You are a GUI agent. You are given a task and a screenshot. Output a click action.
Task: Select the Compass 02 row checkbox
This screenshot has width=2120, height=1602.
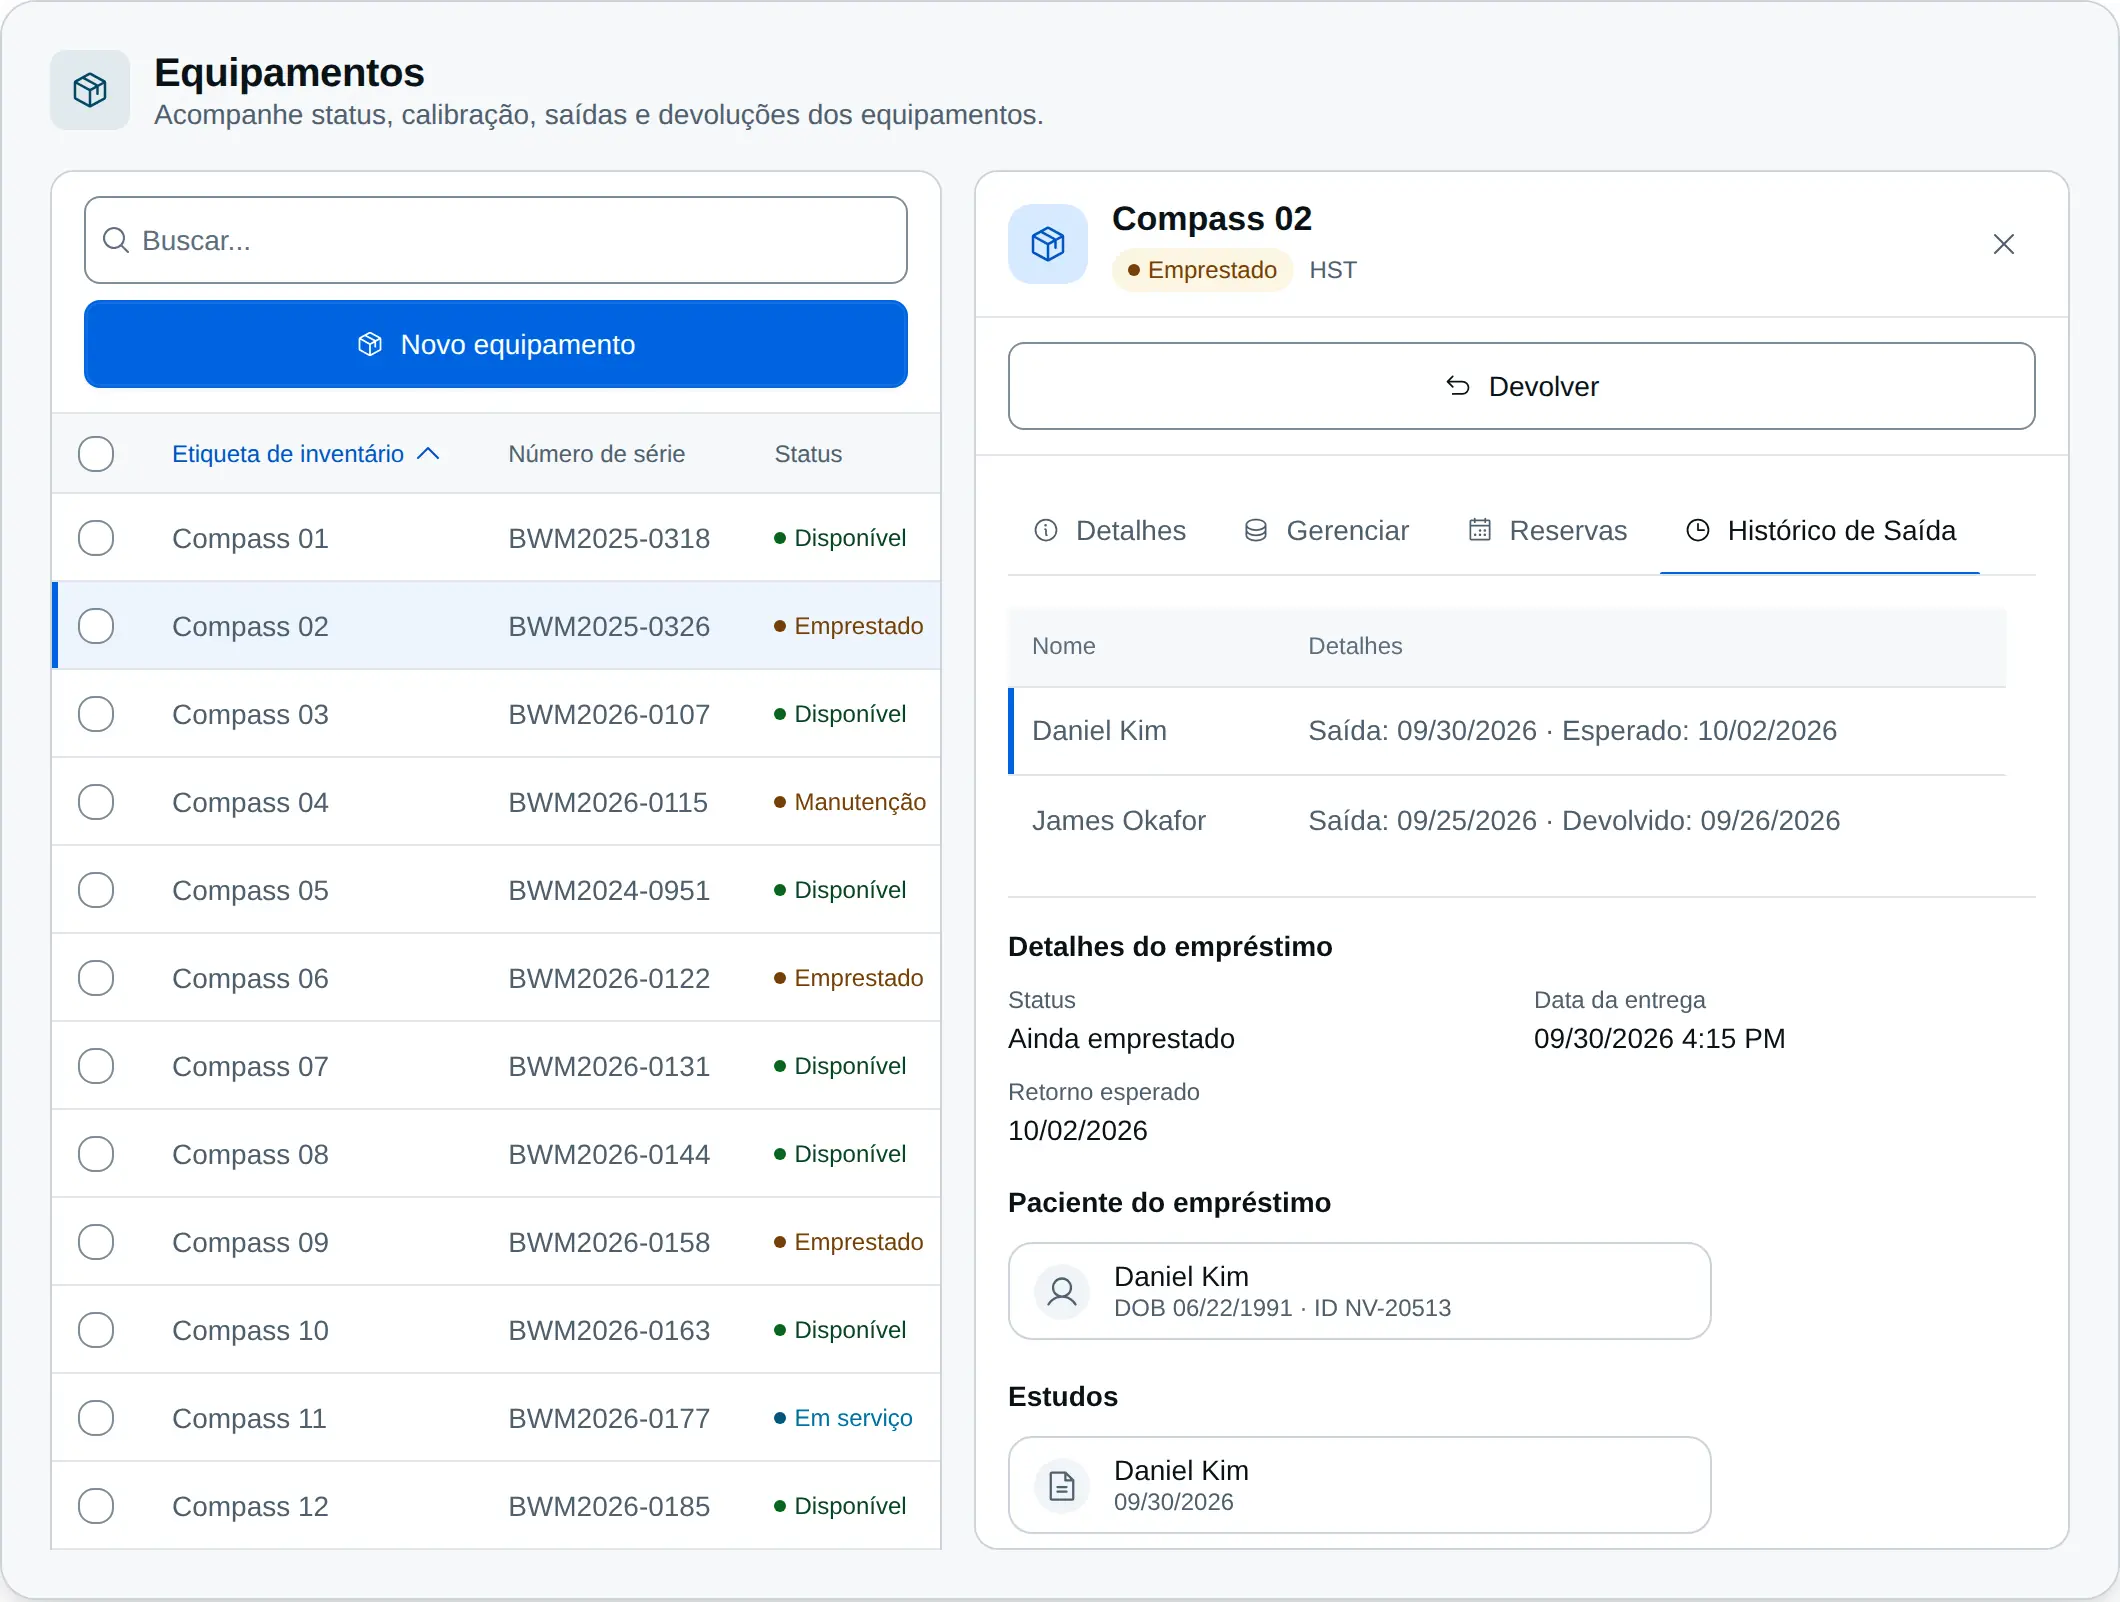(96, 626)
